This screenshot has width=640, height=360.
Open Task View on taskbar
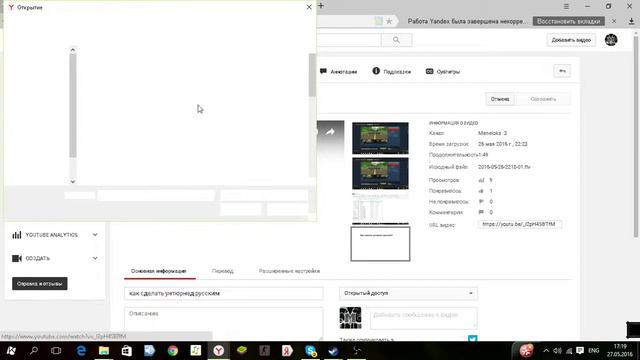(x=56, y=351)
